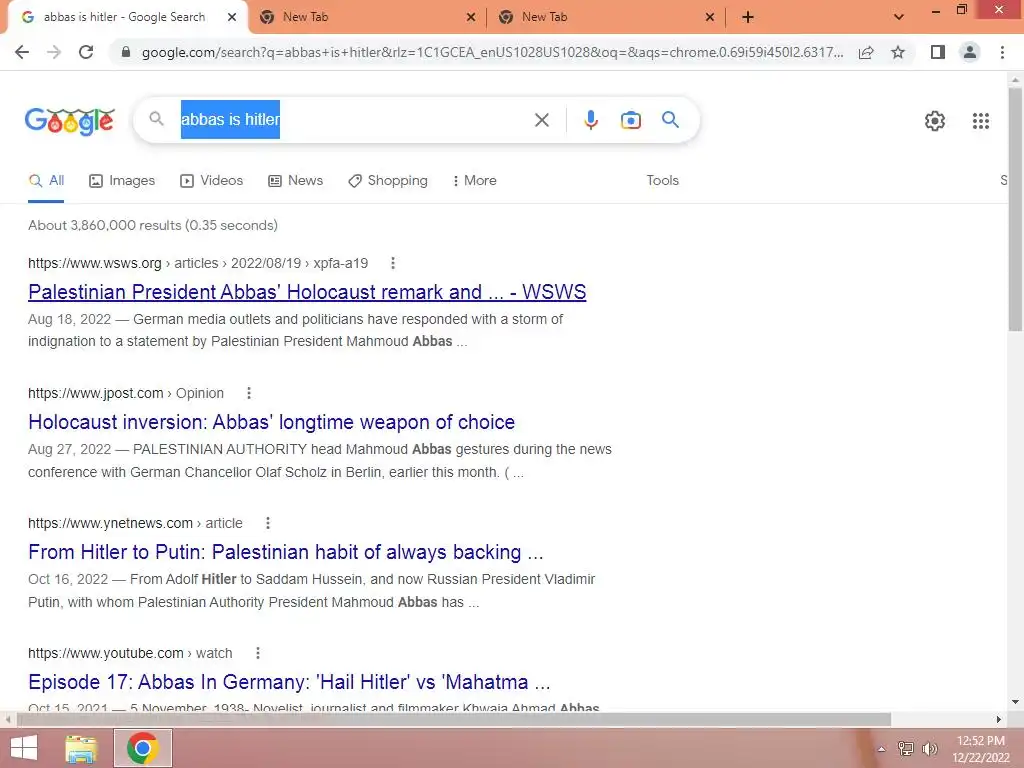This screenshot has width=1024, height=768.
Task: Open the taskbar clock and date
Action: tap(980, 749)
